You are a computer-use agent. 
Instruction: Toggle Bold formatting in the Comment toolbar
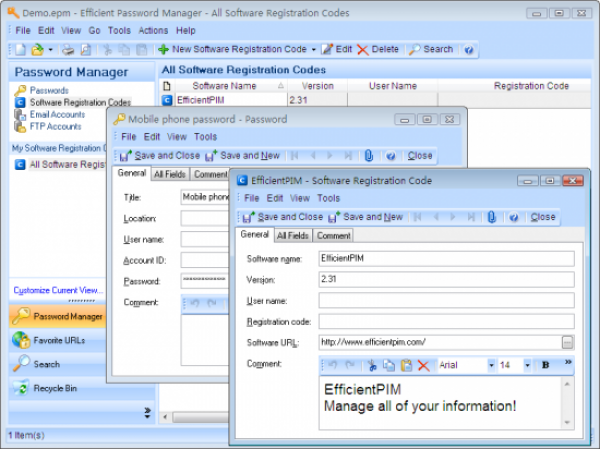546,366
